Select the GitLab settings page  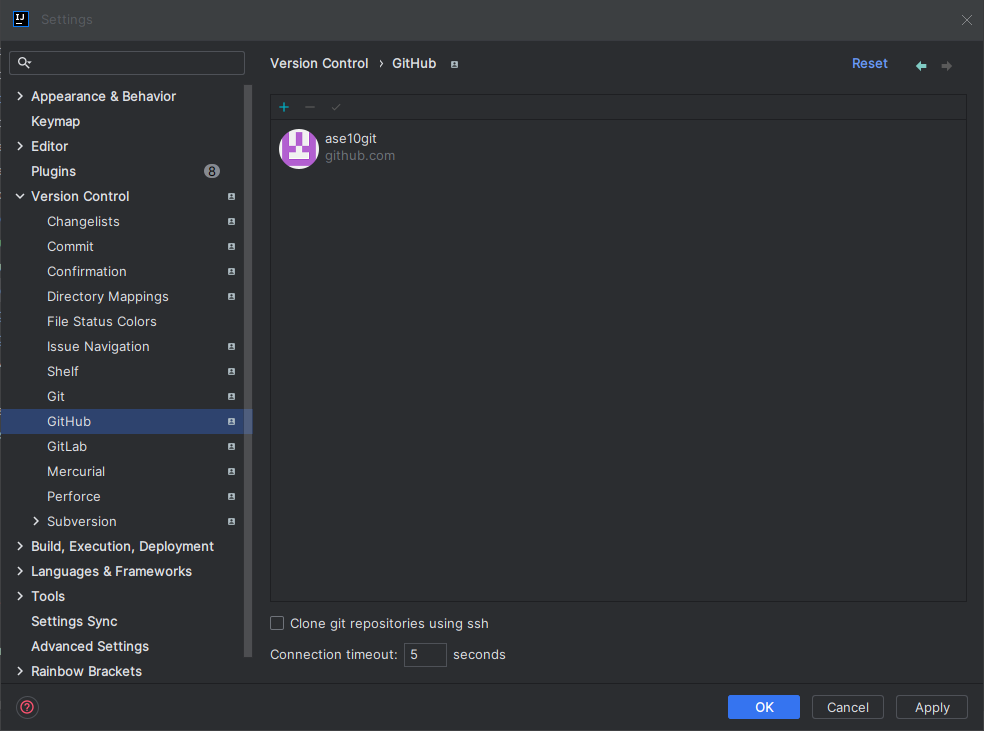[x=67, y=447]
